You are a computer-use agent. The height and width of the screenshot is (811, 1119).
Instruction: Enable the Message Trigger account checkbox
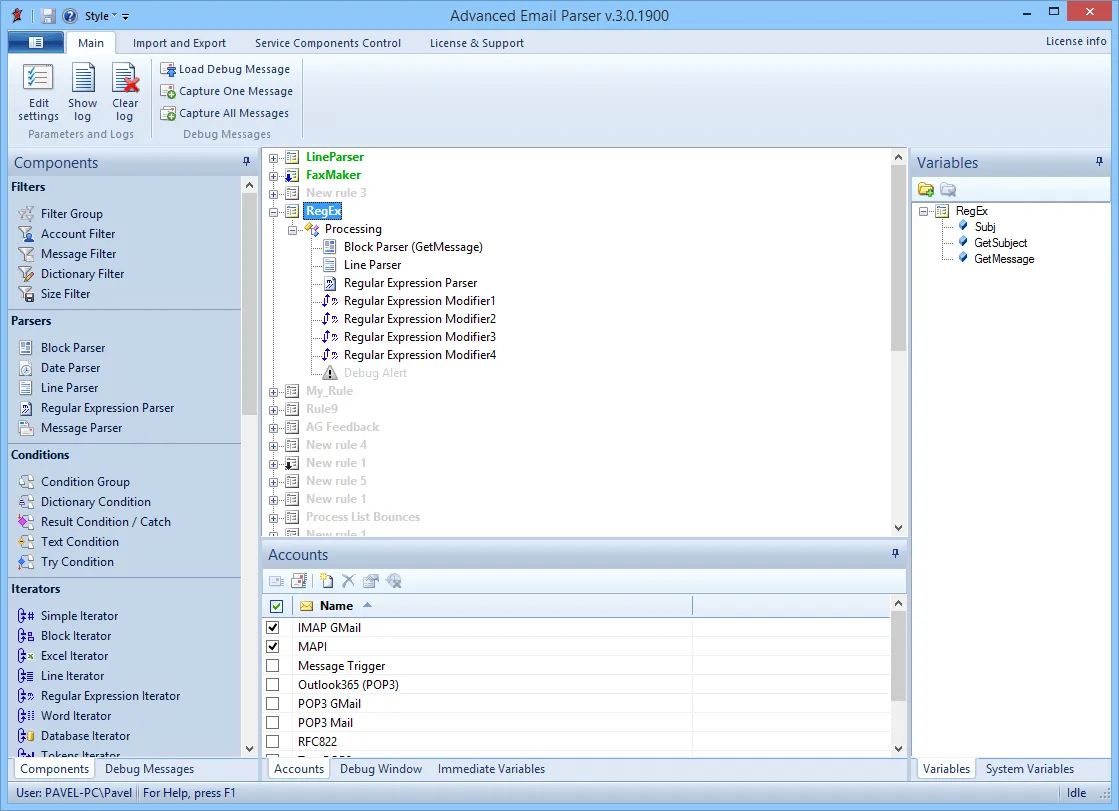(x=273, y=665)
